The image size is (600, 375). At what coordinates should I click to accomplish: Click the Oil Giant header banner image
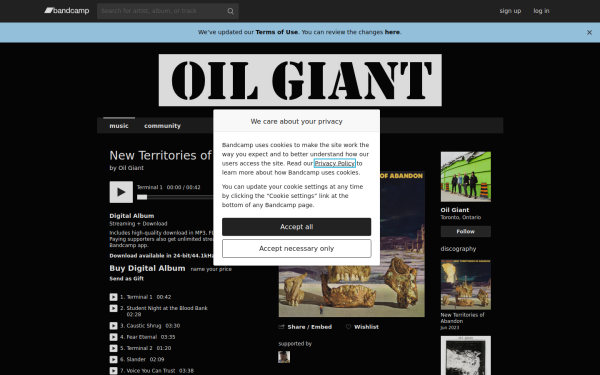[300, 80]
